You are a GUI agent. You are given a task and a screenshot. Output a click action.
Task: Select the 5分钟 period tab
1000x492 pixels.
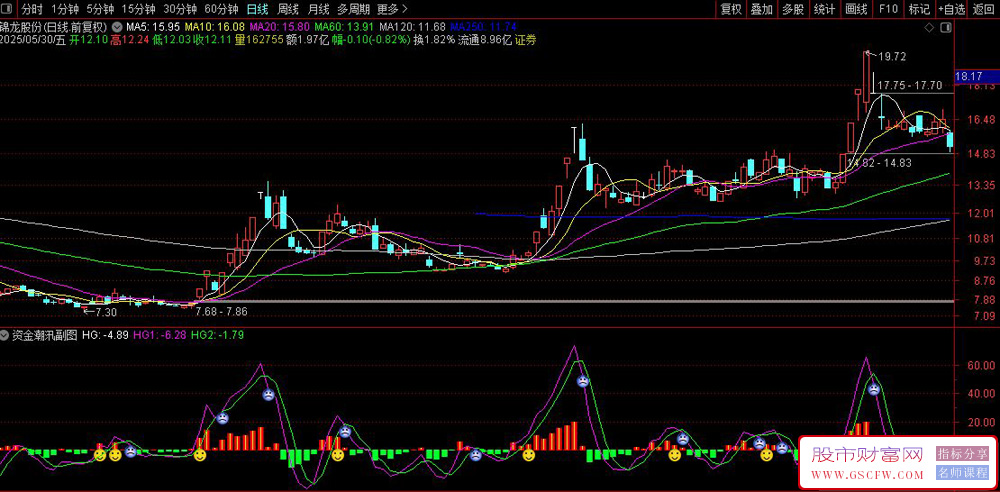click(x=100, y=10)
